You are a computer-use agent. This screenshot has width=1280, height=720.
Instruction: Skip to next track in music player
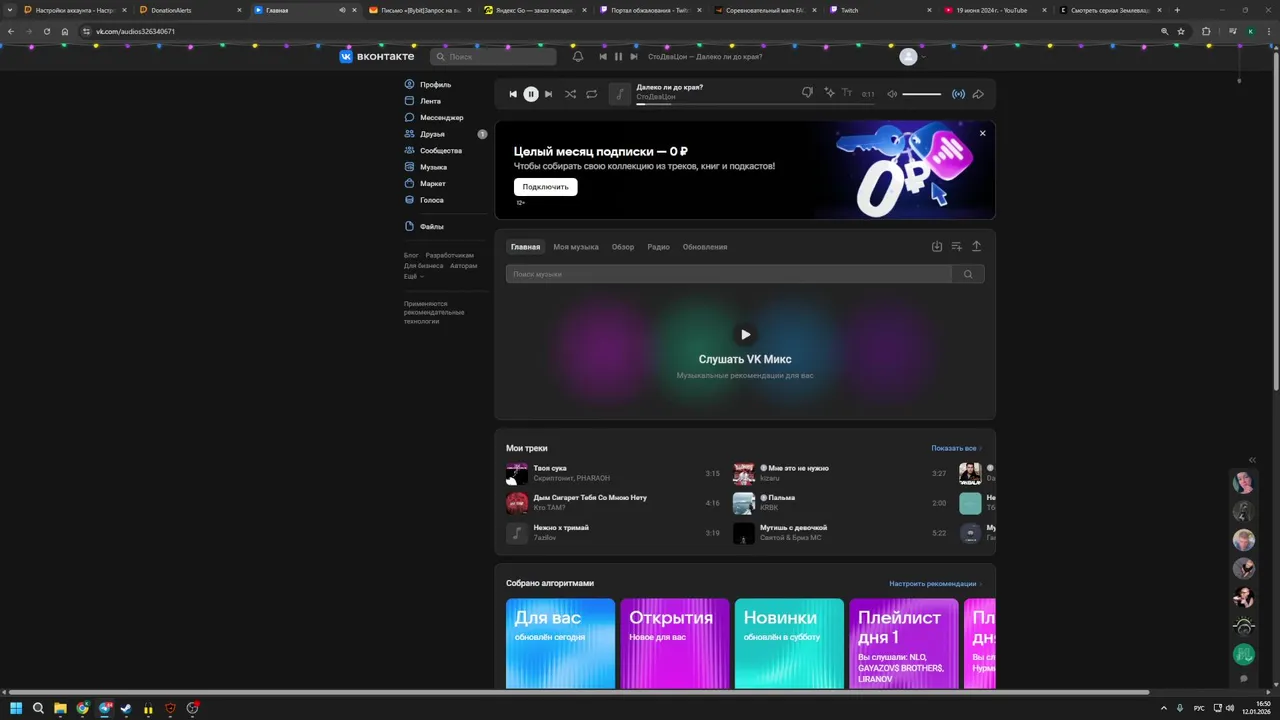point(548,94)
